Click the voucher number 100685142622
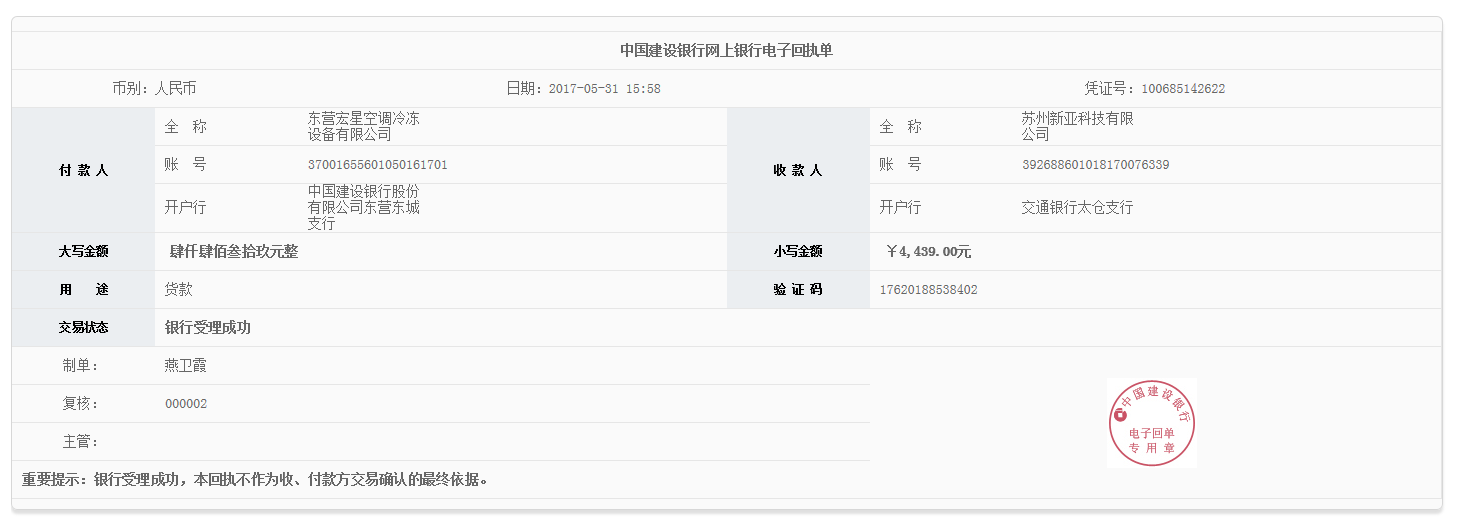Screen dimensions: 1463x523 pos(1183,89)
